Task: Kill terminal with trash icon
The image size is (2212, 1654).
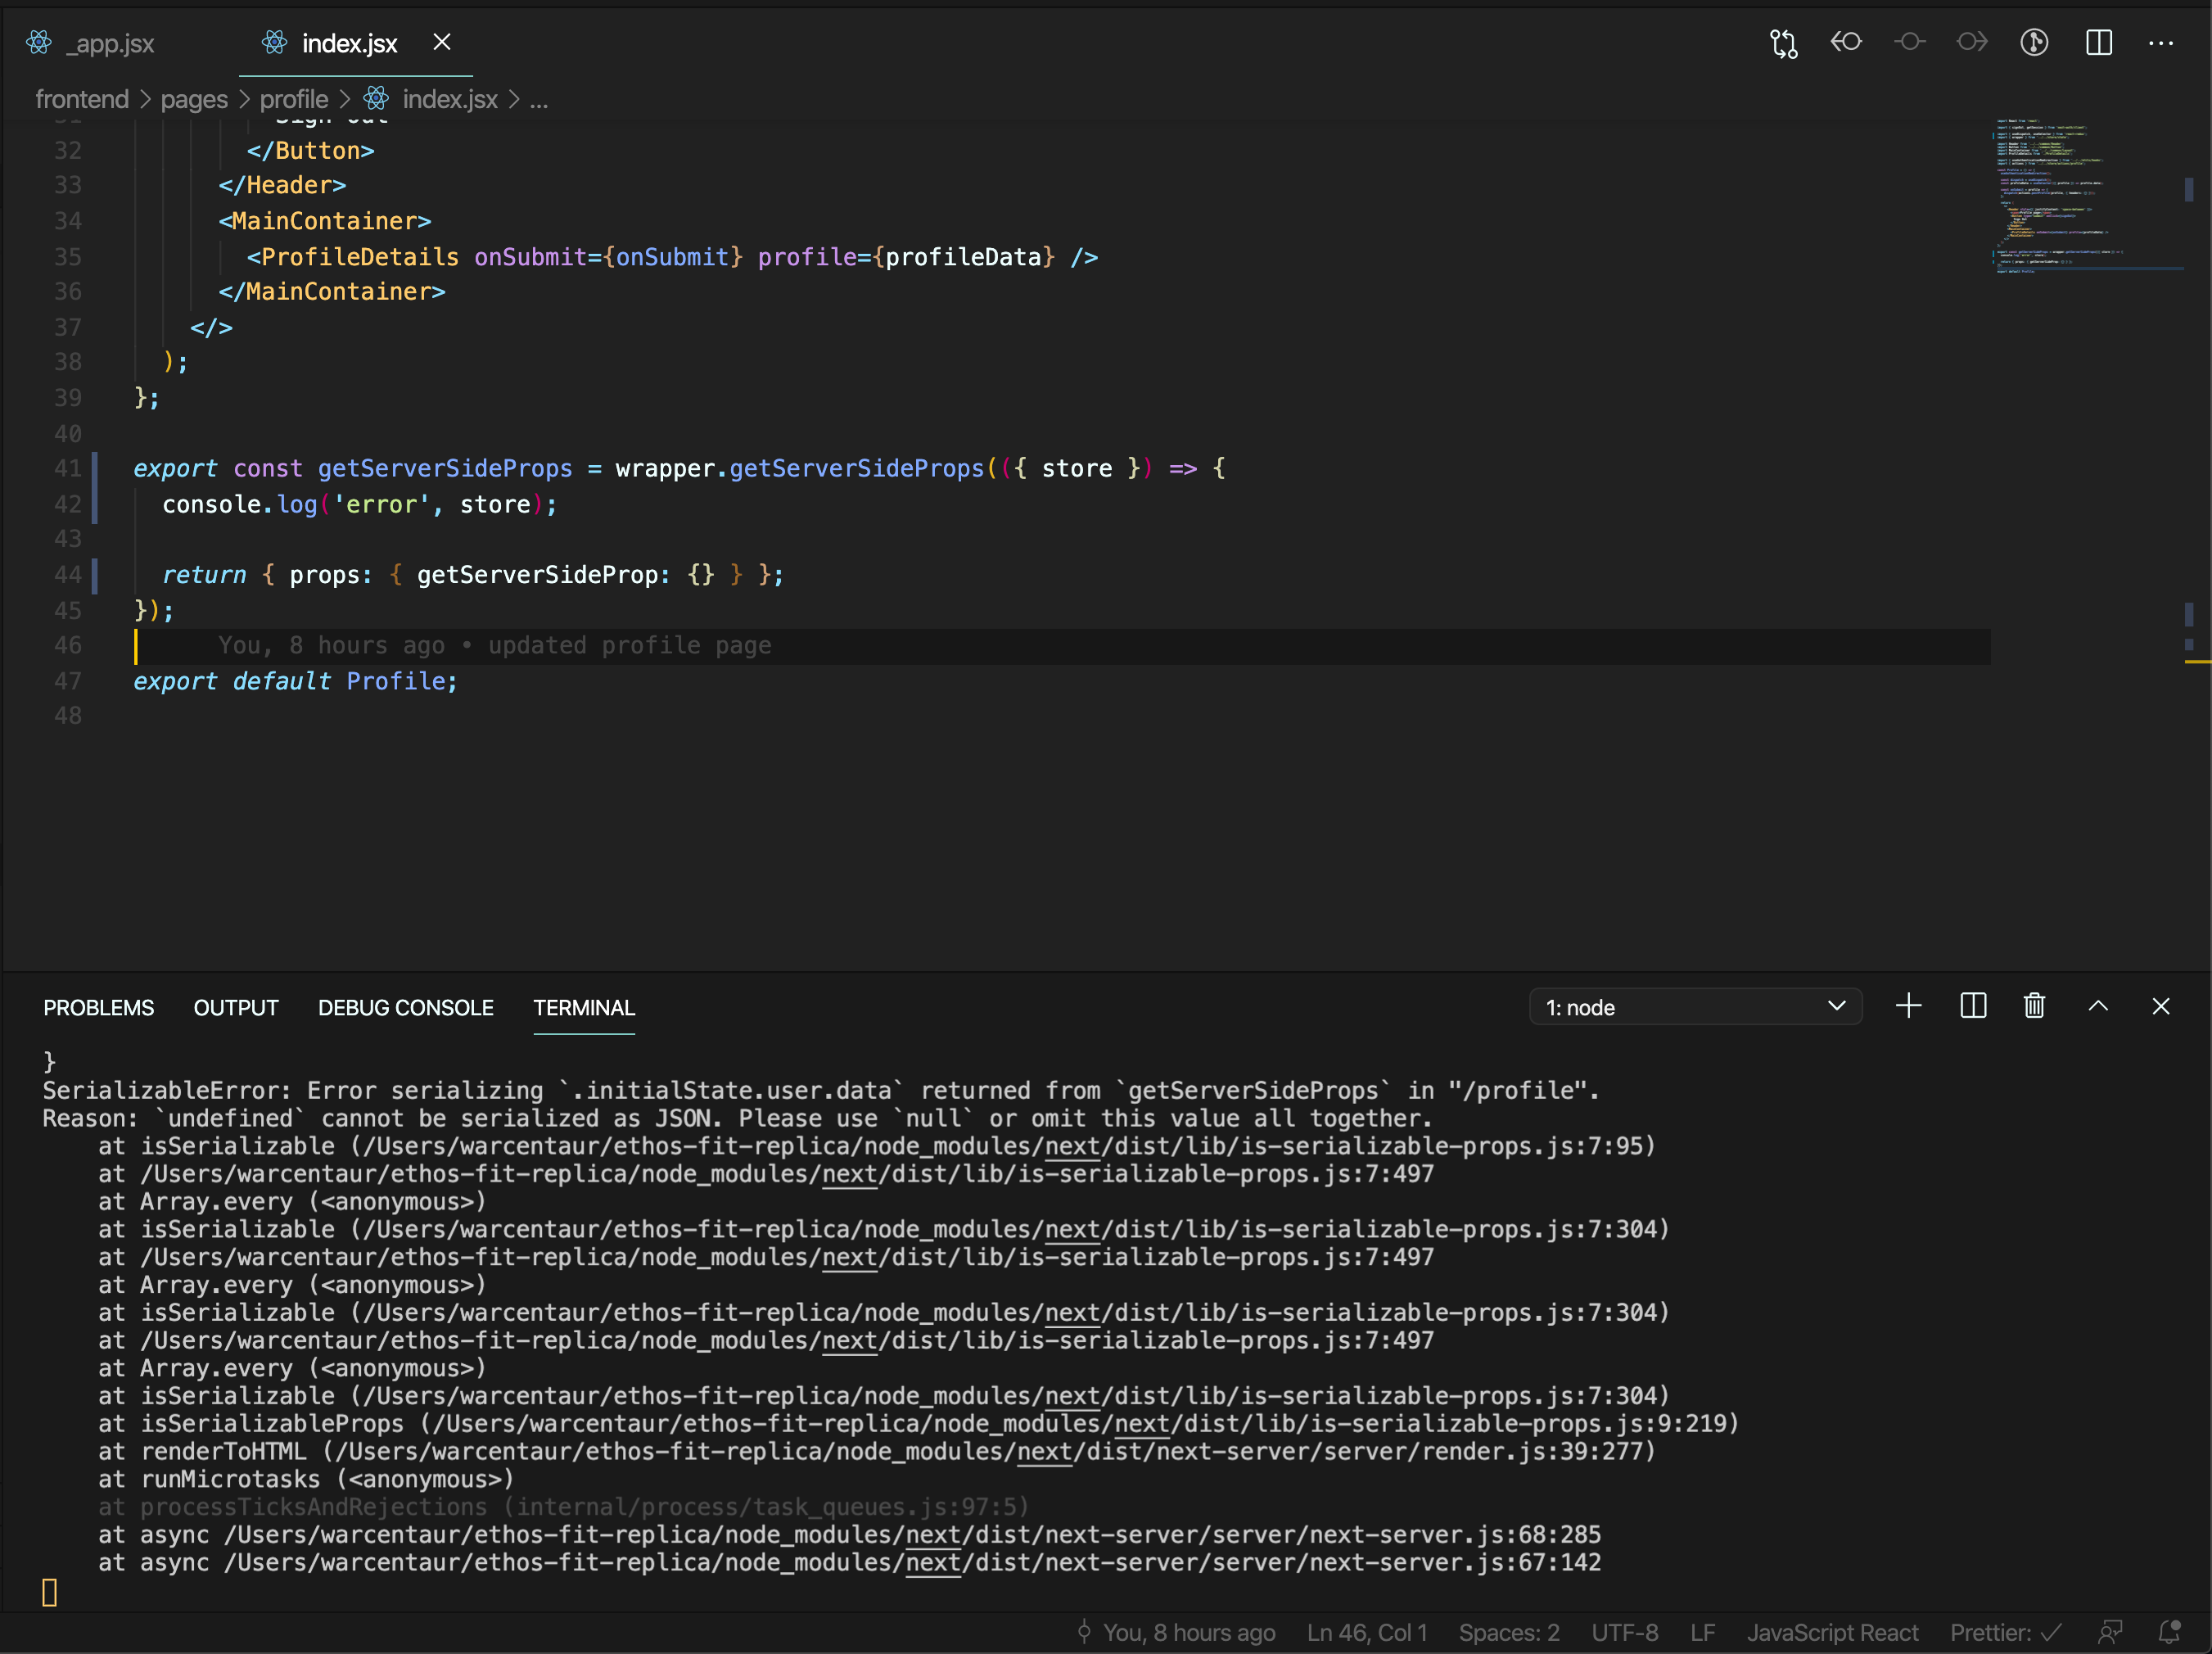Action: pyautogui.click(x=2034, y=1006)
